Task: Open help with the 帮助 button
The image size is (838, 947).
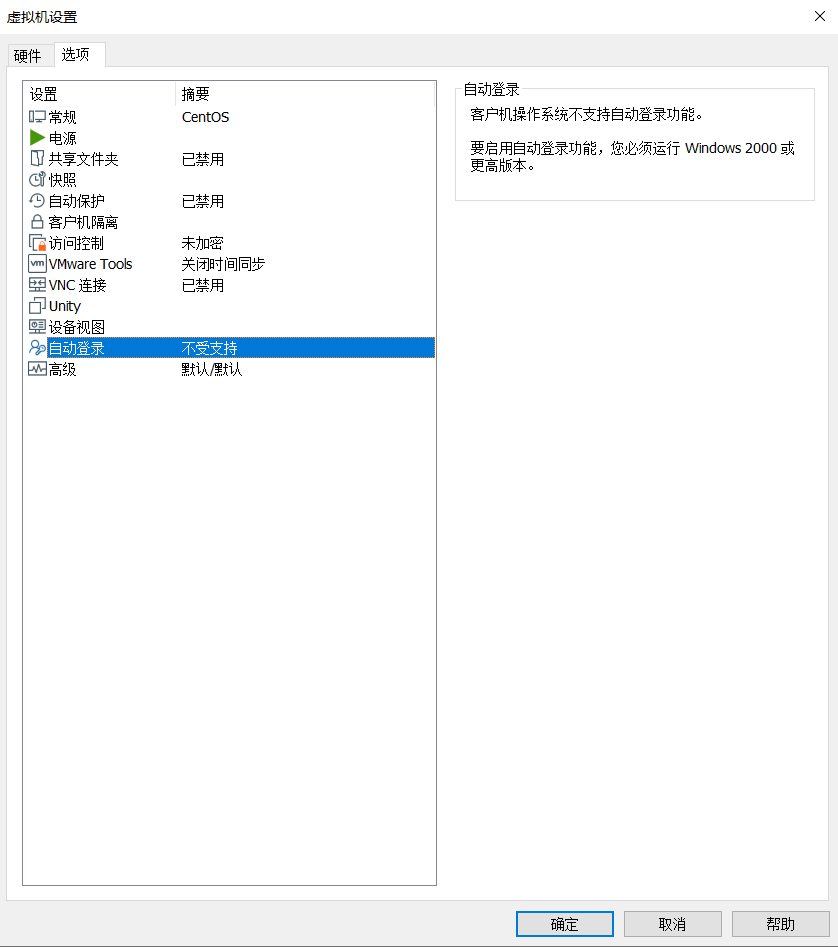Action: pos(780,924)
